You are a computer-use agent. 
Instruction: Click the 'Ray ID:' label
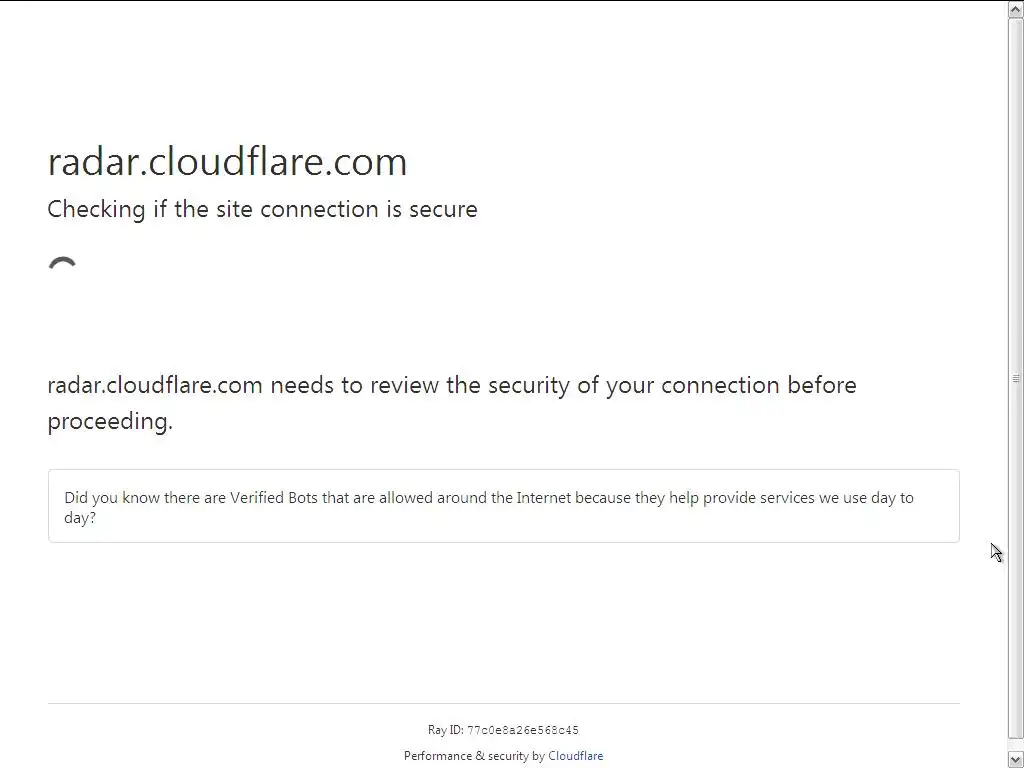445,730
